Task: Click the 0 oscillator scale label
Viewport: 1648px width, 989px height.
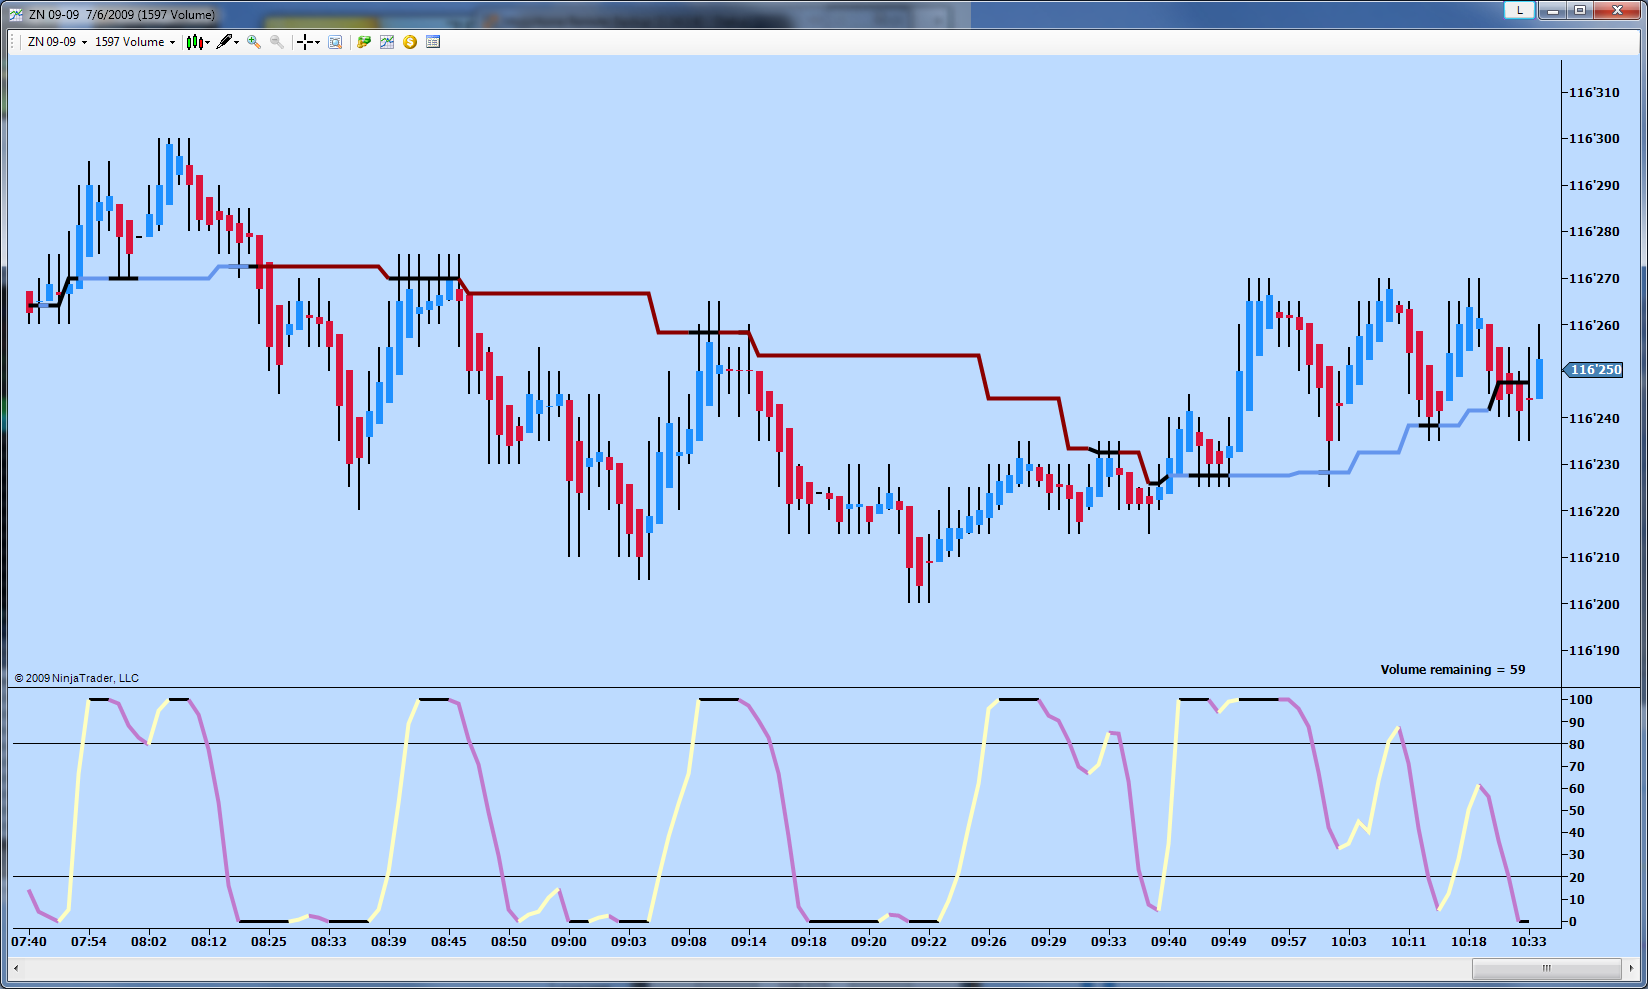Action: coord(1573,921)
